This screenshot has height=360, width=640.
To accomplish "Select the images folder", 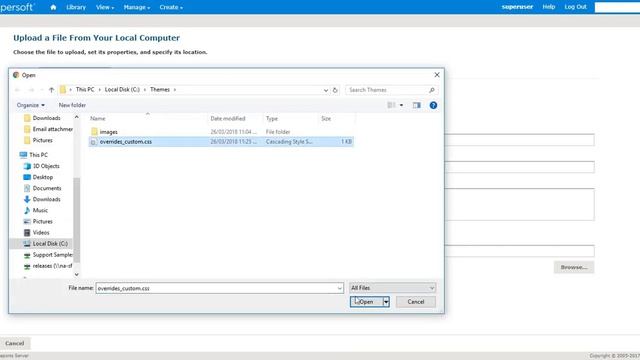I will pos(109,132).
